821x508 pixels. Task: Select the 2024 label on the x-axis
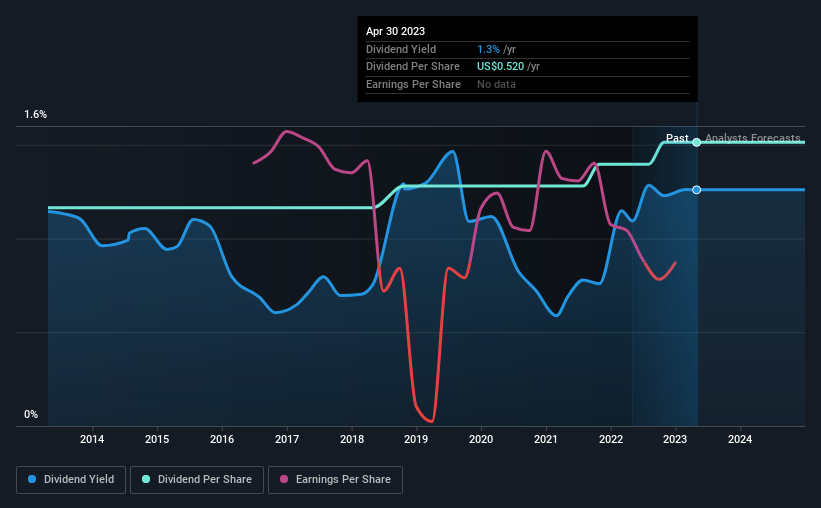click(740, 439)
